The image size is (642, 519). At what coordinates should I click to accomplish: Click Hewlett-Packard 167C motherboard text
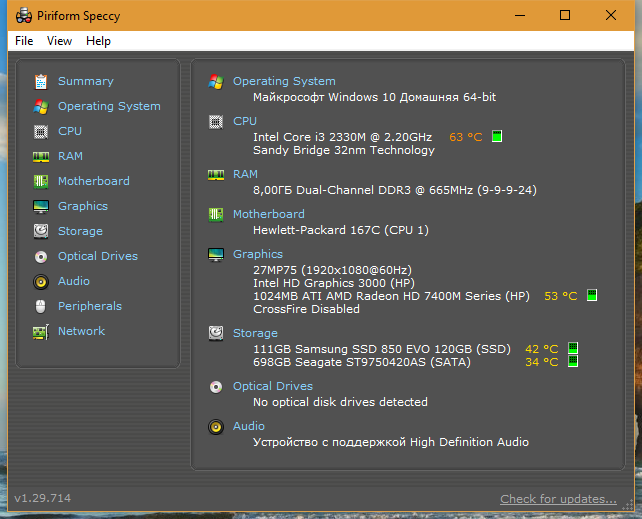(341, 230)
